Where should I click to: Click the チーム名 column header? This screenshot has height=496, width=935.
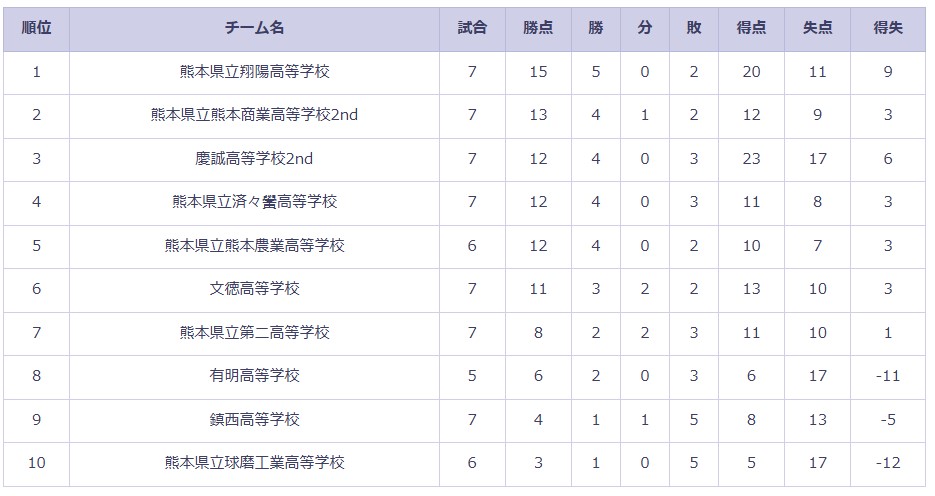[x=255, y=28]
